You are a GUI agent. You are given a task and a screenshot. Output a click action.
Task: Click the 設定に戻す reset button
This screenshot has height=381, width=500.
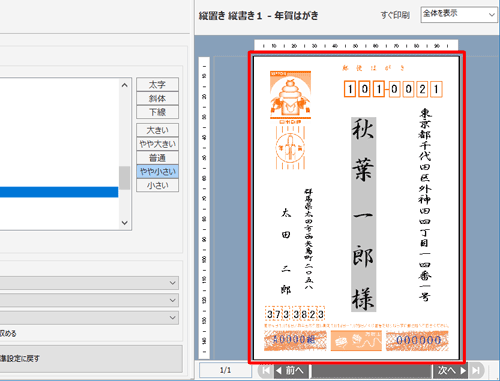click(91, 359)
